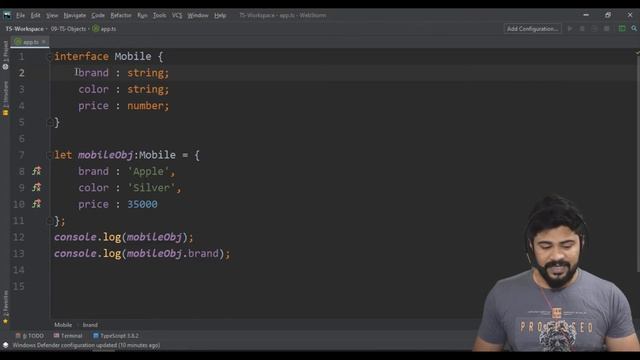Viewport: 640px width, 360px height.
Task: Click line number 12 in the gutter
Action: [18, 237]
